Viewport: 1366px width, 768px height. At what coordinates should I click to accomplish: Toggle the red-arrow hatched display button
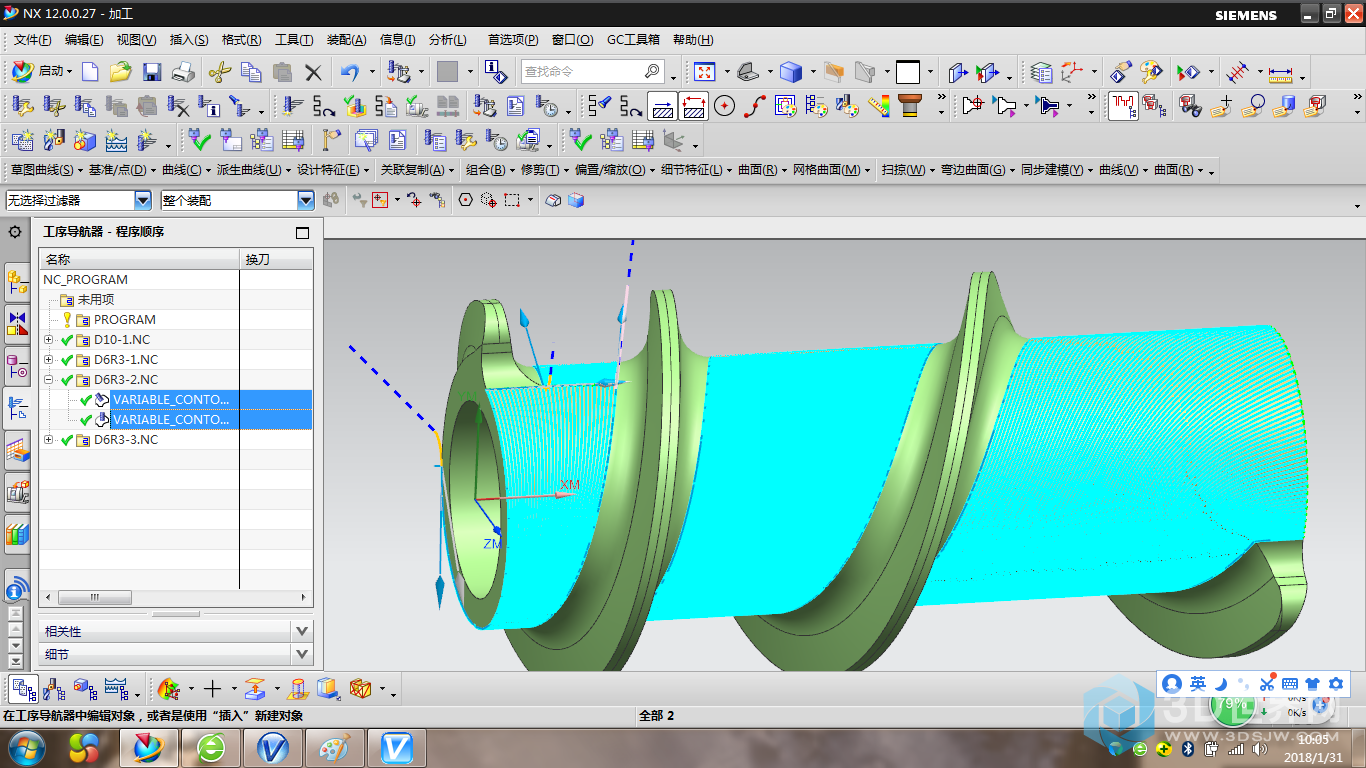[694, 105]
